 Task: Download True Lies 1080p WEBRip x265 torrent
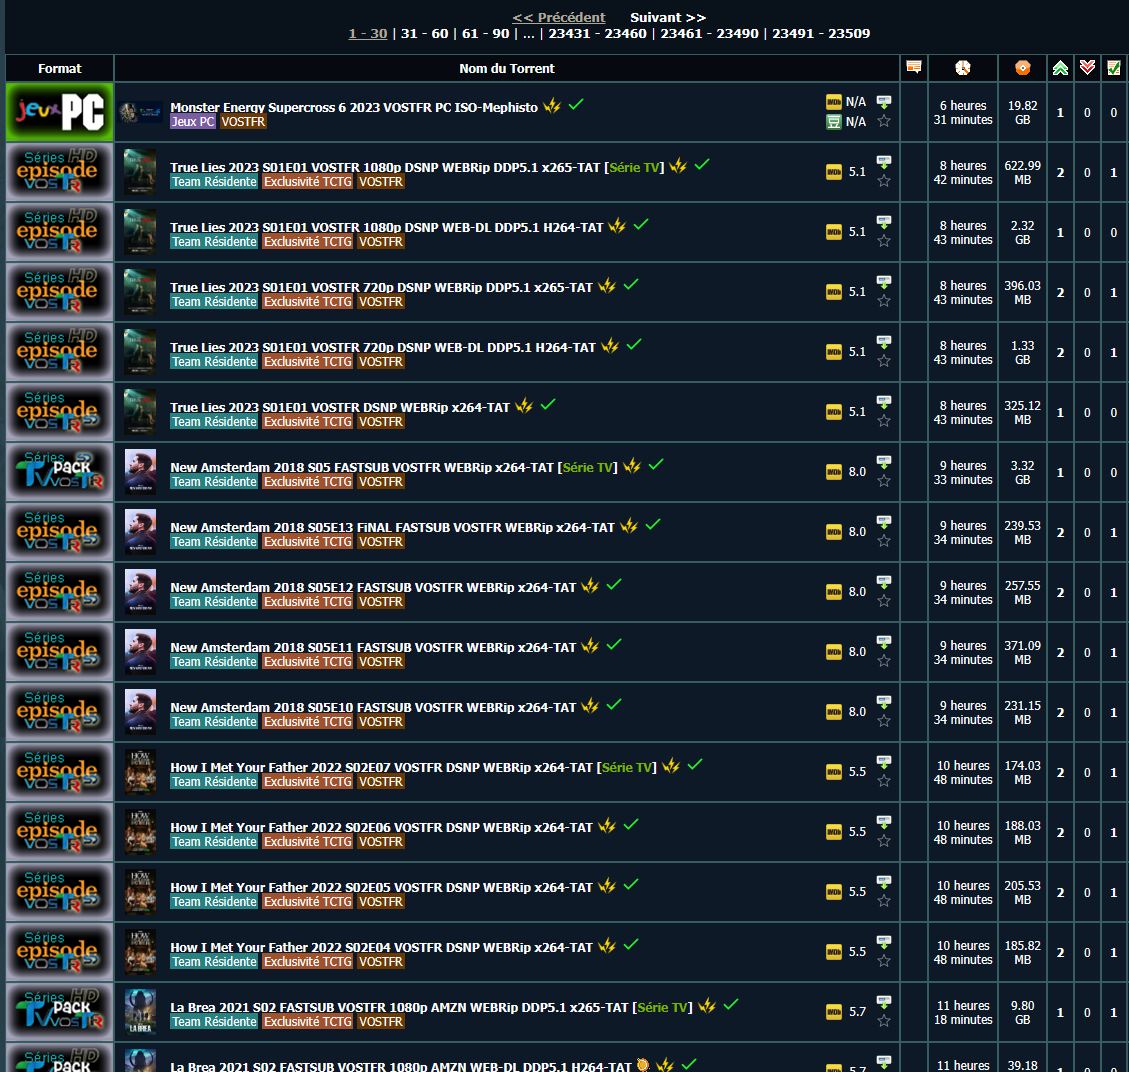pos(883,161)
